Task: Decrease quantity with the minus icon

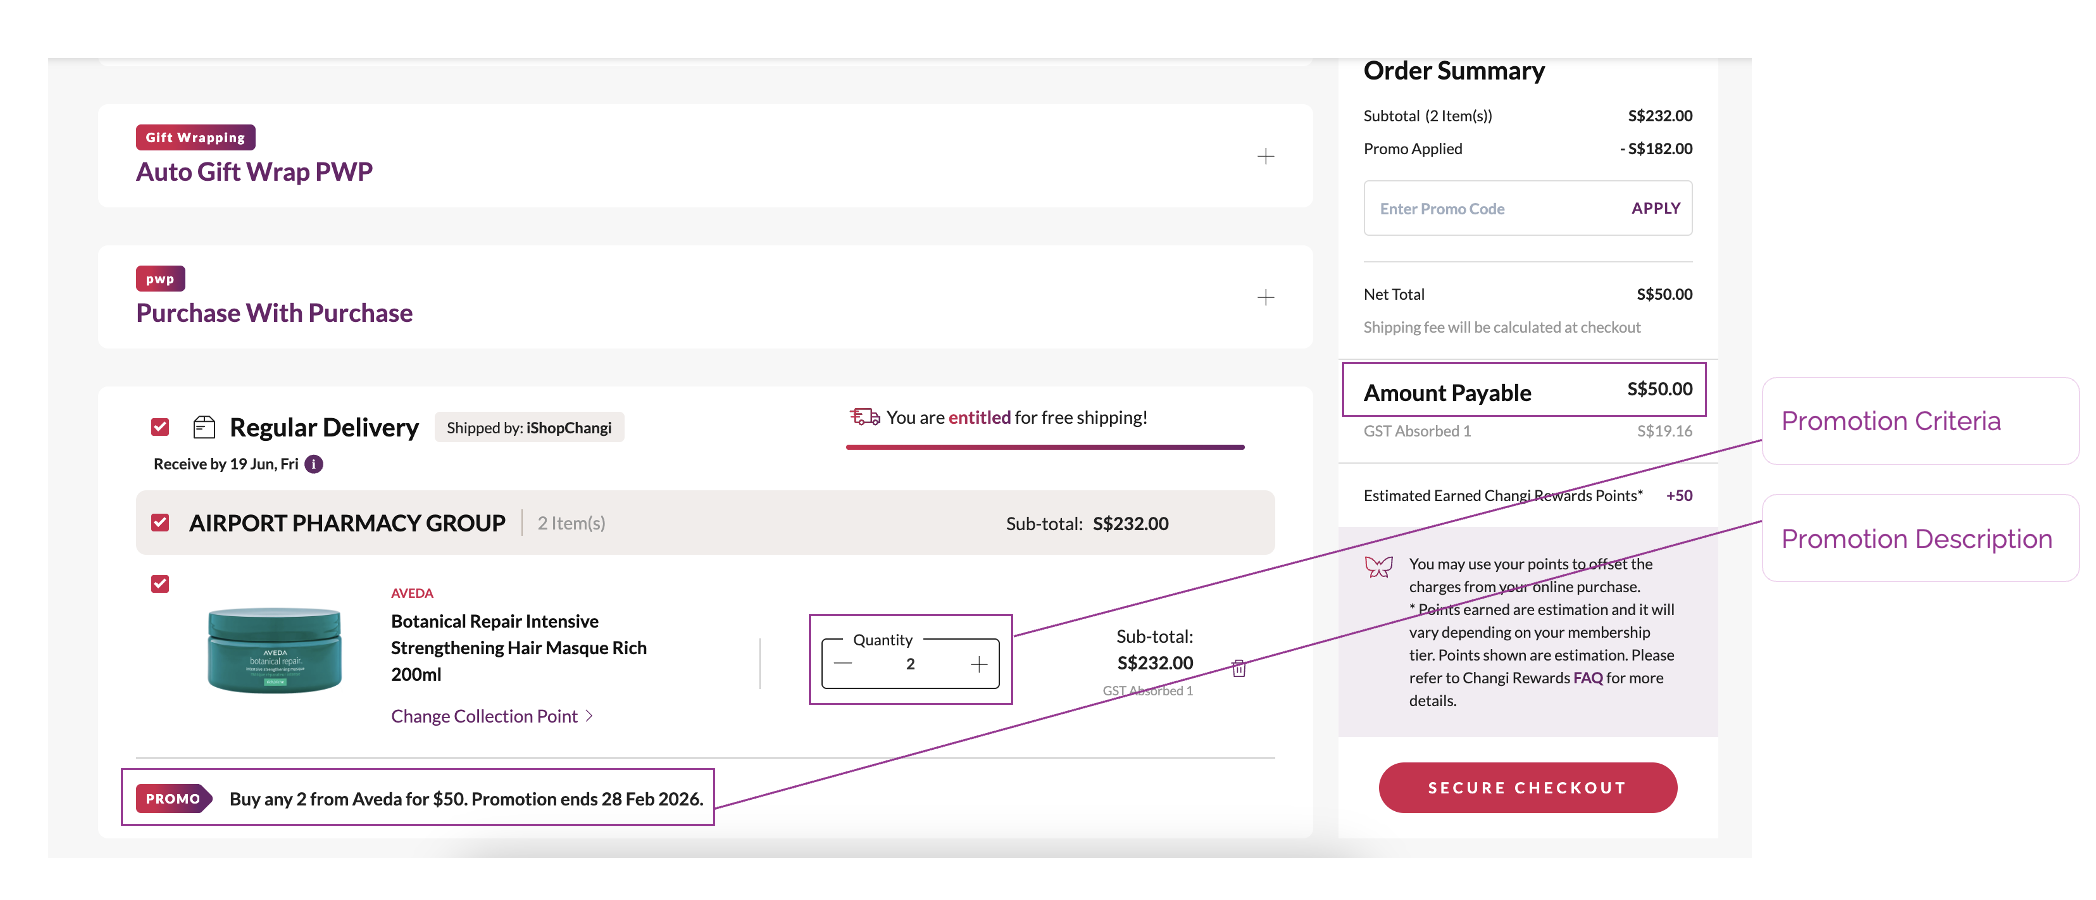Action: pyautogui.click(x=843, y=664)
